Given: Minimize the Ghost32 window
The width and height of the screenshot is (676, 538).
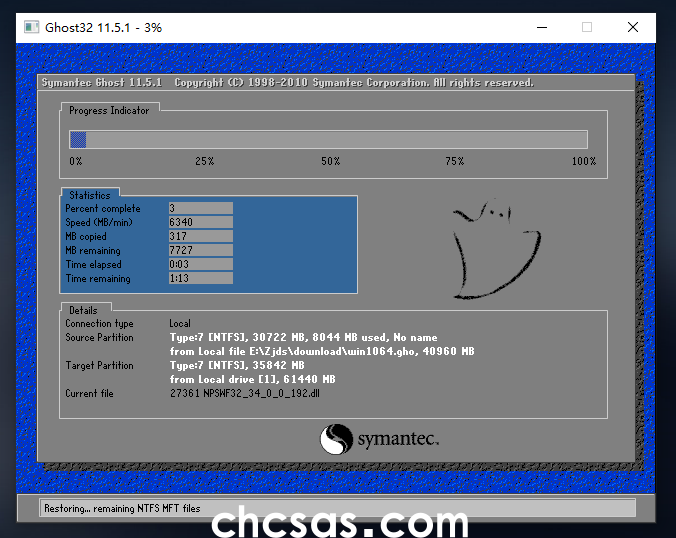Looking at the screenshot, I should coord(542,27).
